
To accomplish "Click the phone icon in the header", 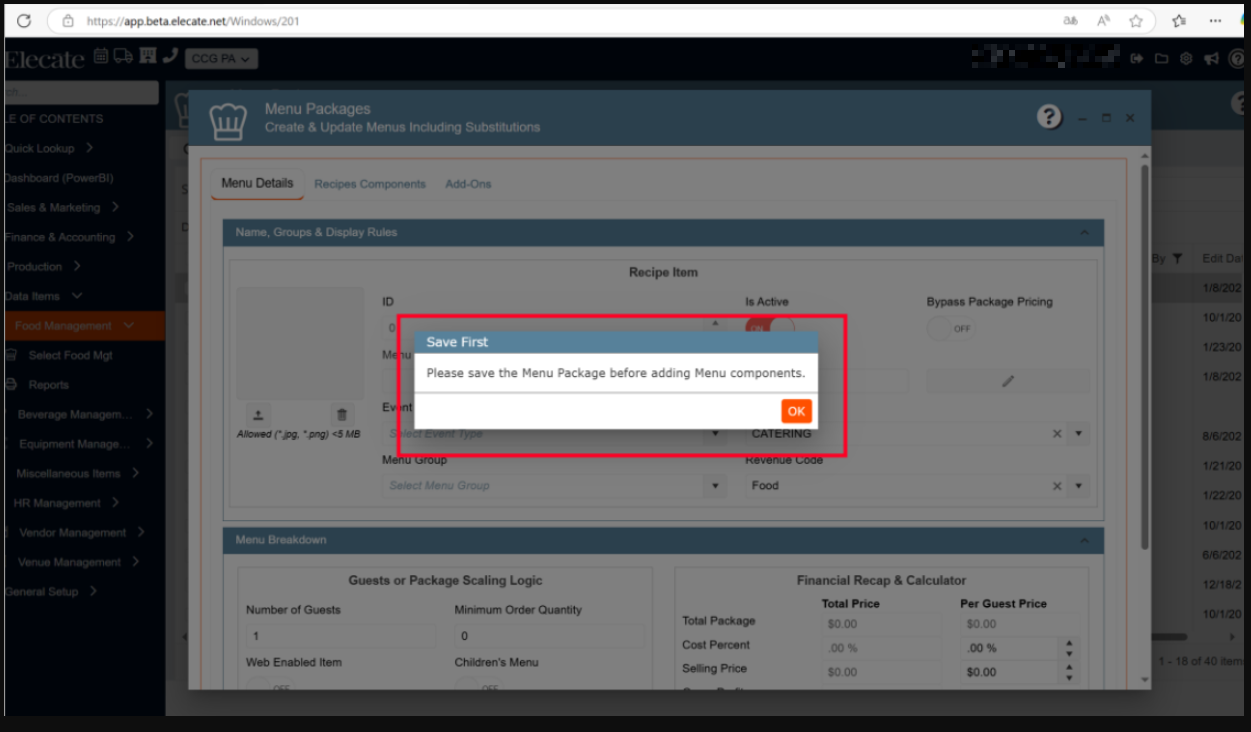I will 170,57.
